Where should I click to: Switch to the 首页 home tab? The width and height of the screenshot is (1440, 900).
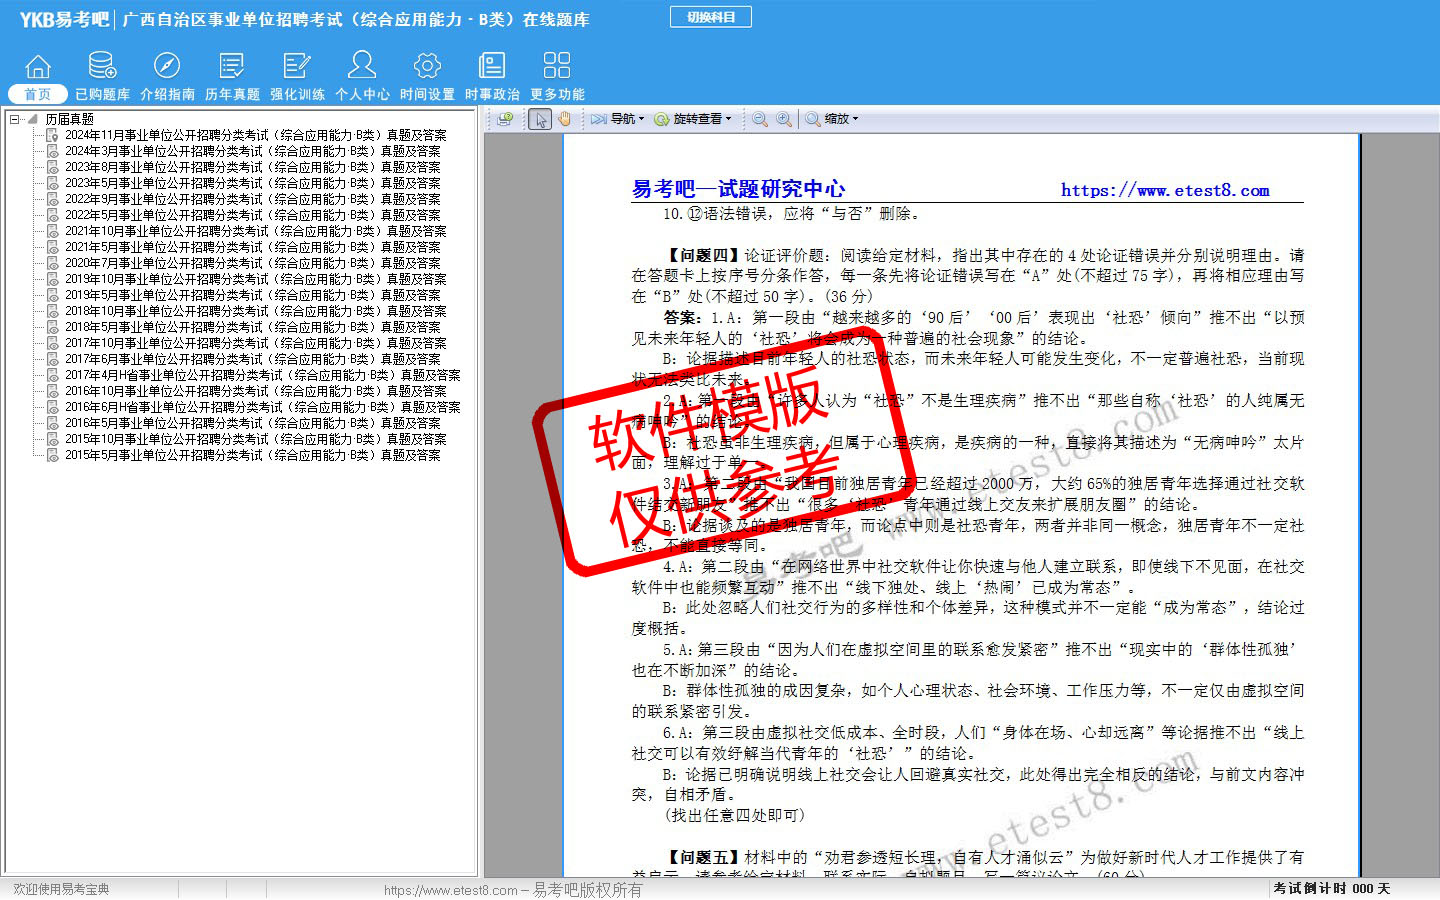coord(37,94)
